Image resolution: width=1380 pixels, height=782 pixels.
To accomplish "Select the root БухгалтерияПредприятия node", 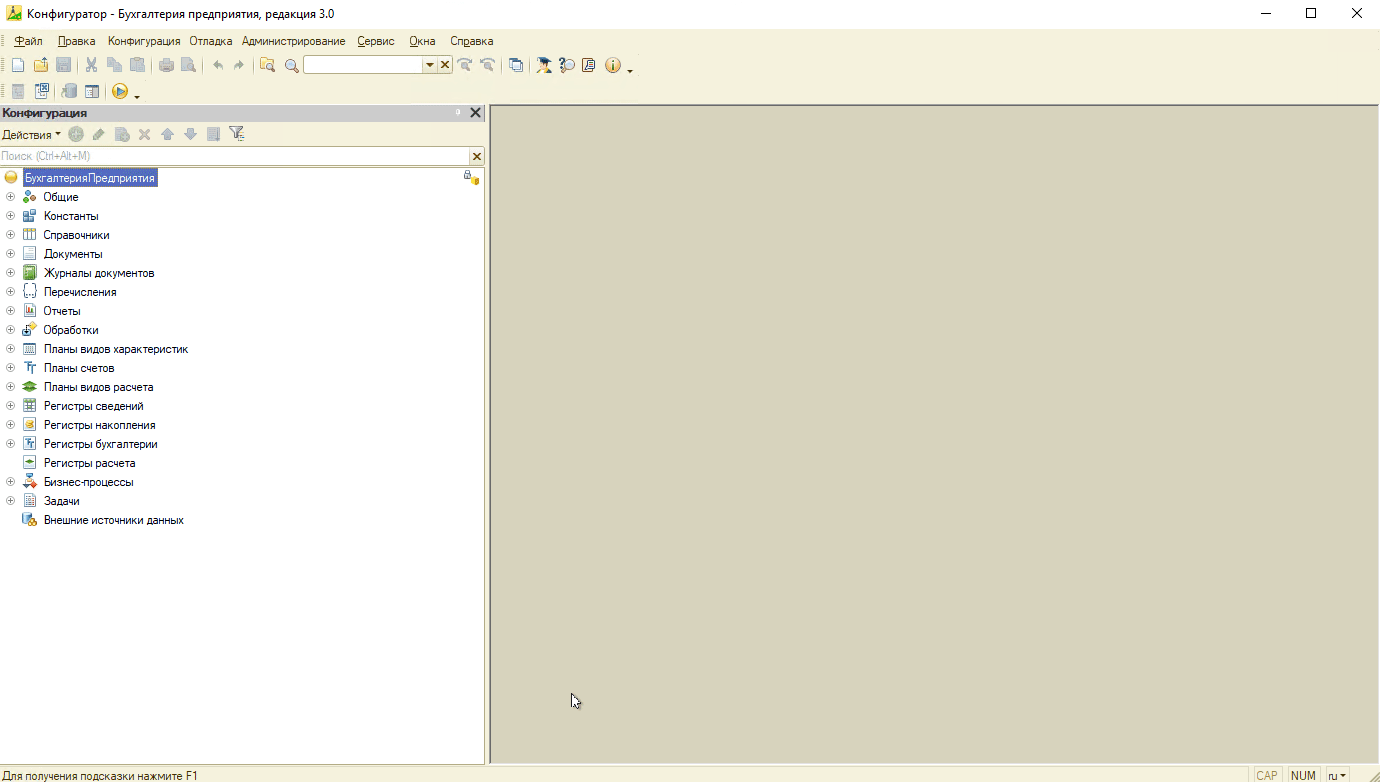I will coord(90,178).
